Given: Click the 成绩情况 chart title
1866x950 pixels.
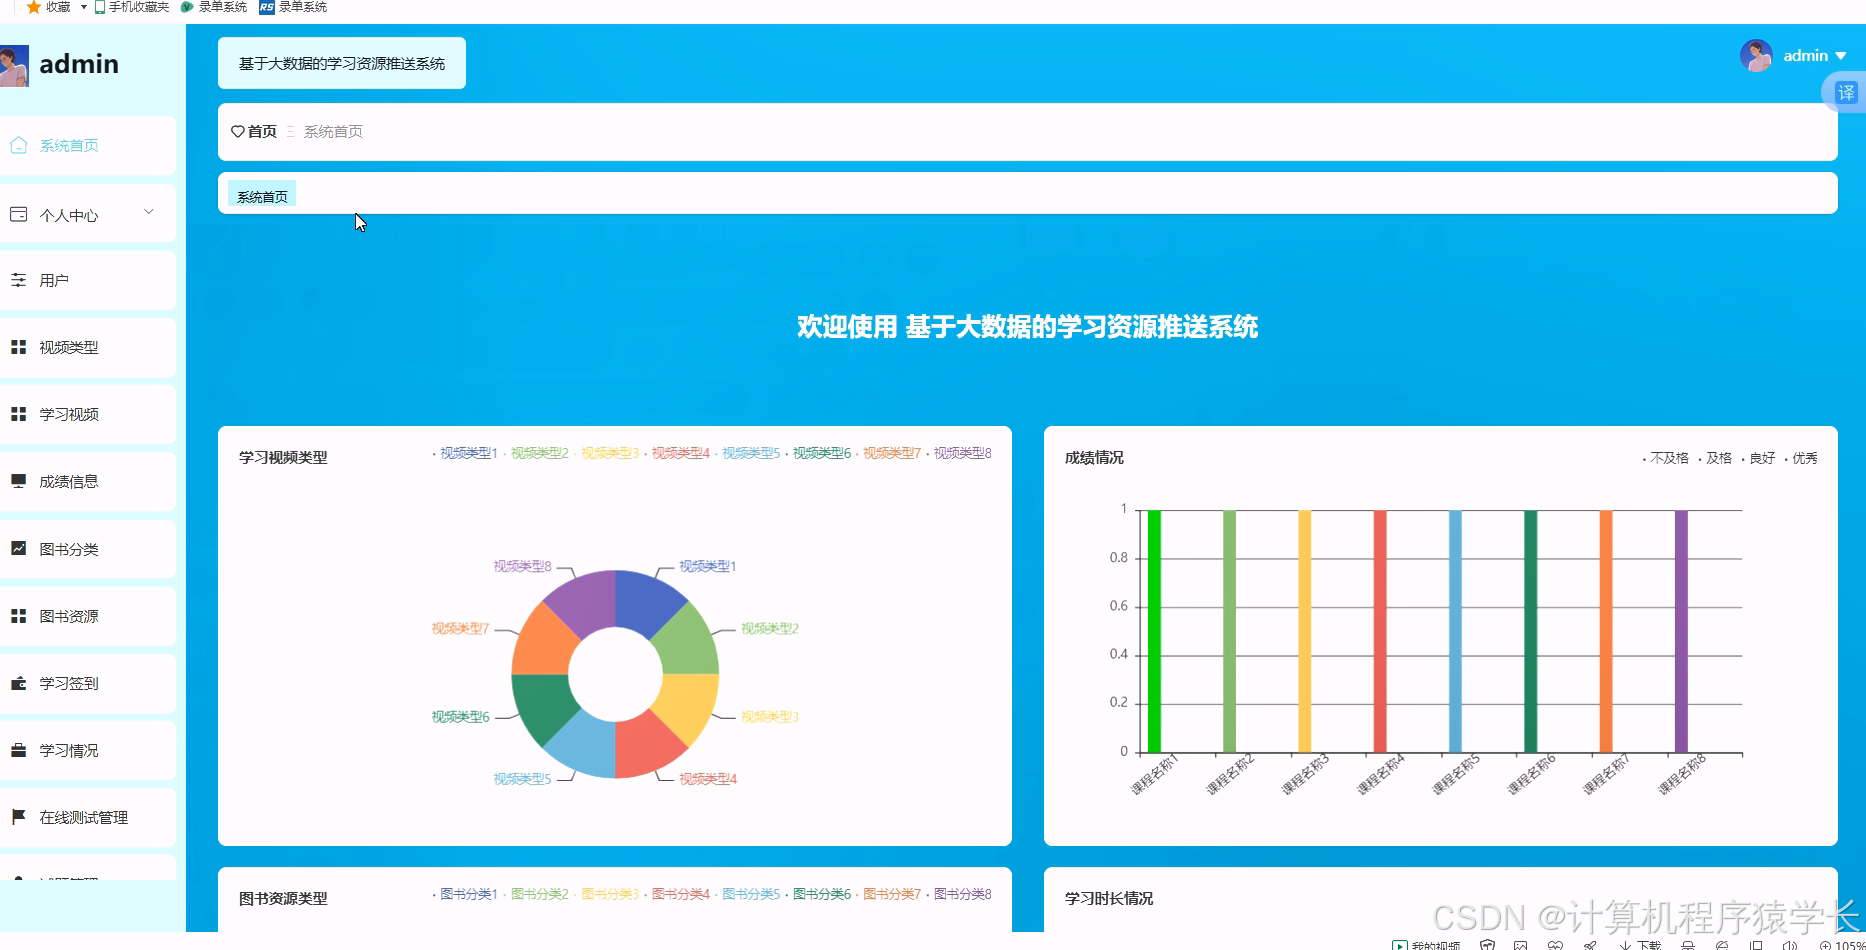Looking at the screenshot, I should 1094,457.
